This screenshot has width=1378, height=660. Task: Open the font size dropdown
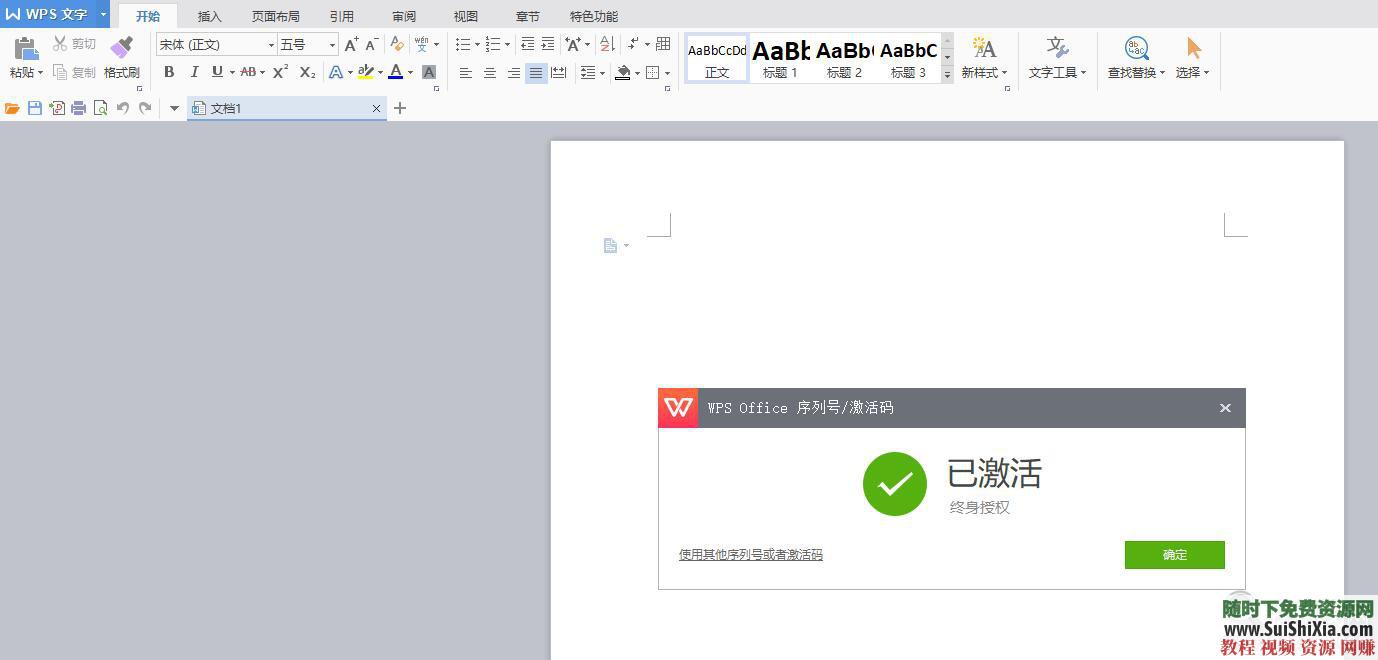332,44
